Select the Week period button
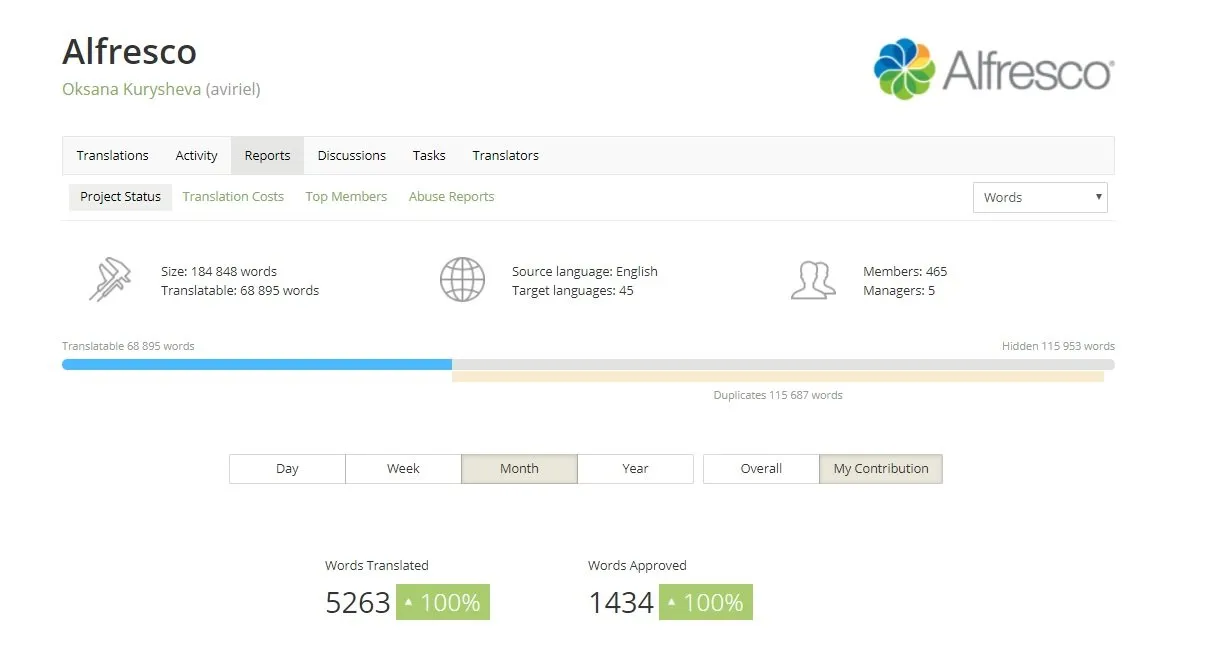The height and width of the screenshot is (661, 1212). click(x=403, y=469)
